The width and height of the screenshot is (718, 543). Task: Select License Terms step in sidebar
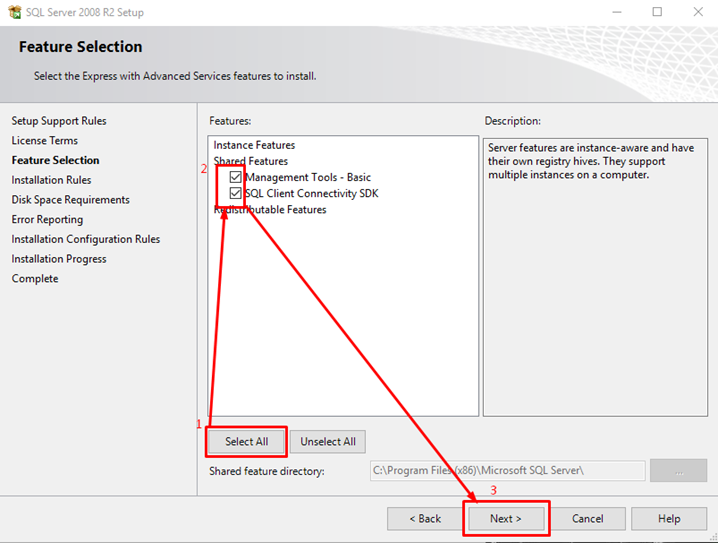[45, 141]
